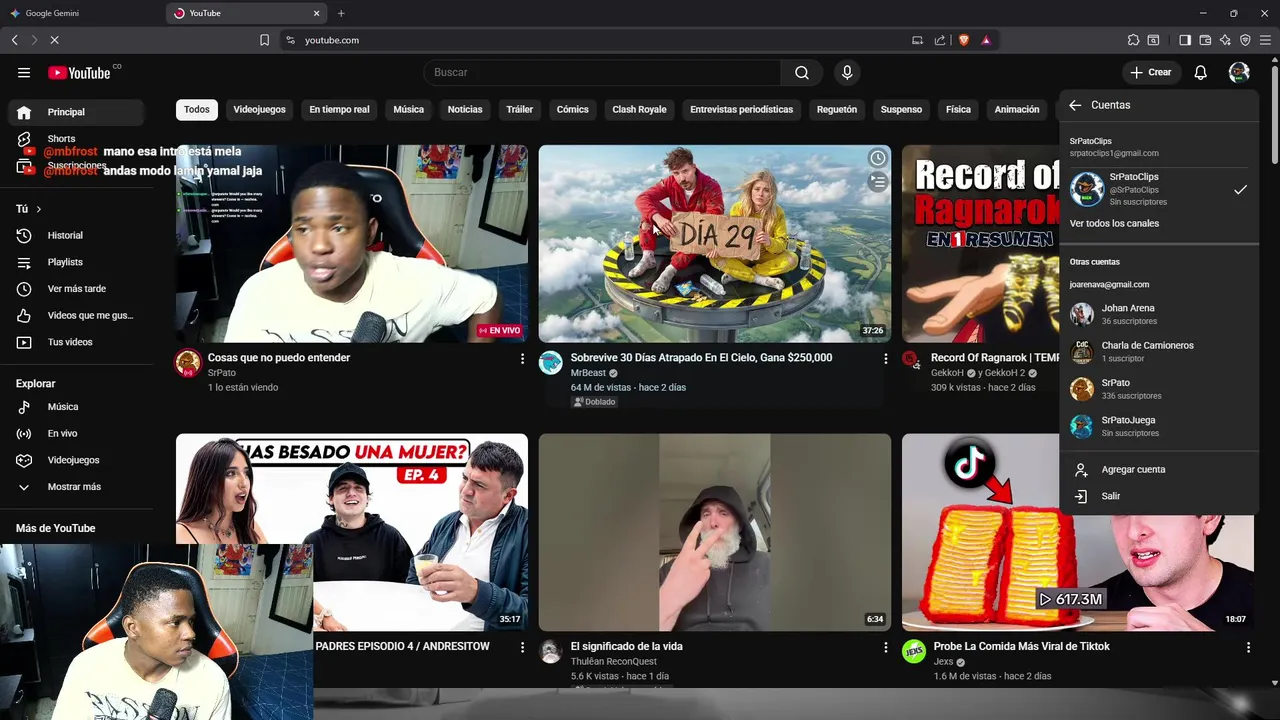Select Noticias filter chip
Image resolution: width=1280 pixels, height=720 pixels.
pyautogui.click(x=465, y=109)
